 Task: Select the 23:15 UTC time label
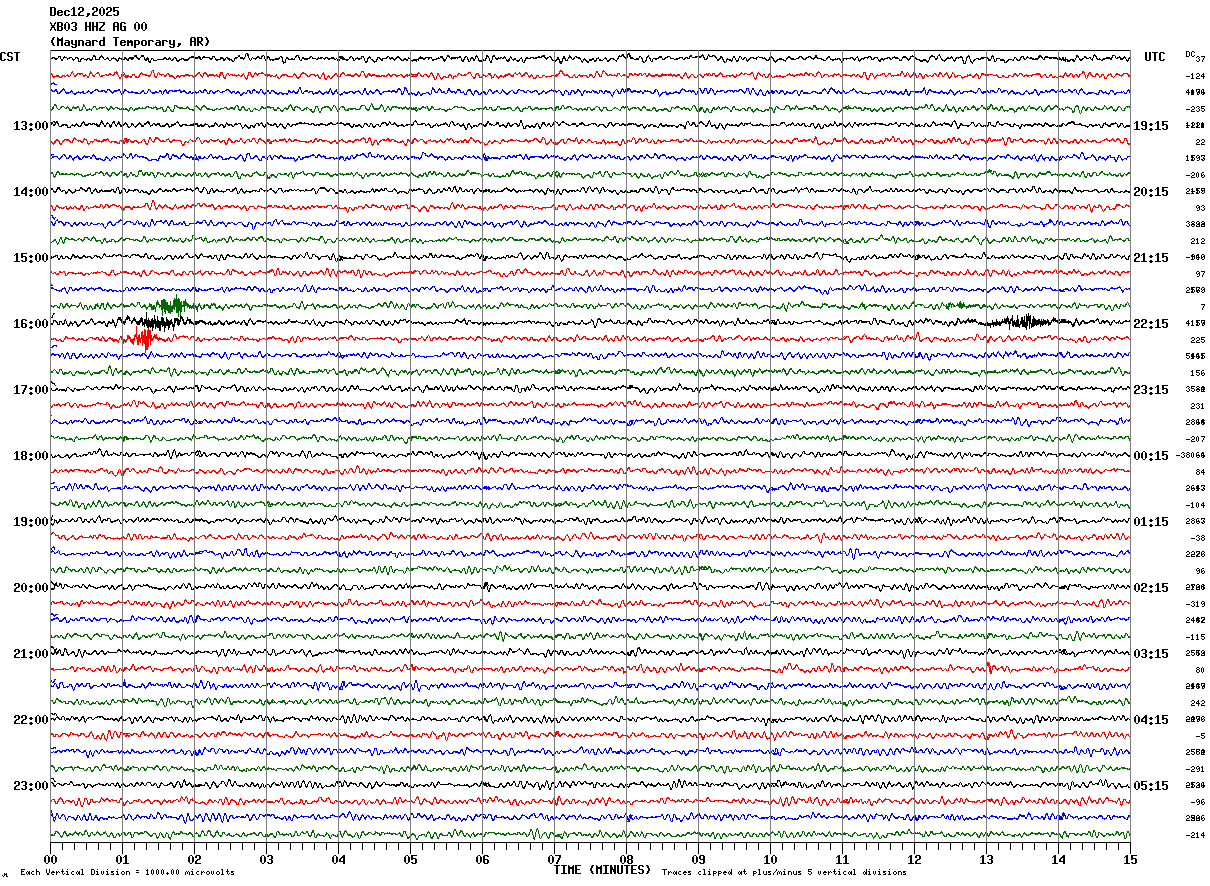pos(1150,390)
